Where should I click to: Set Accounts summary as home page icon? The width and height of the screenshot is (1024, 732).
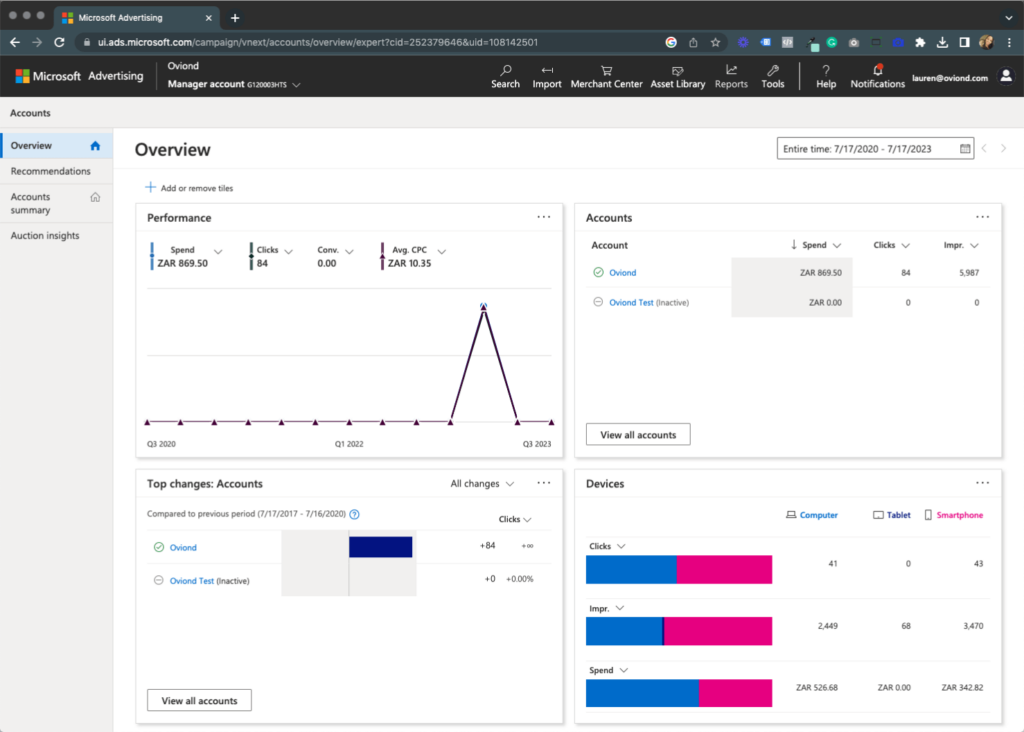tap(95, 197)
